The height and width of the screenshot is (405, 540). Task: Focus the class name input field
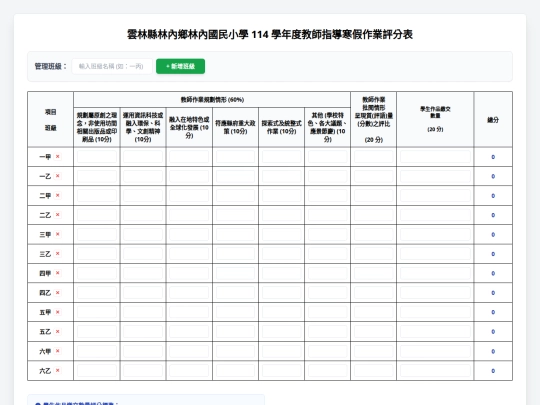pyautogui.click(x=112, y=66)
